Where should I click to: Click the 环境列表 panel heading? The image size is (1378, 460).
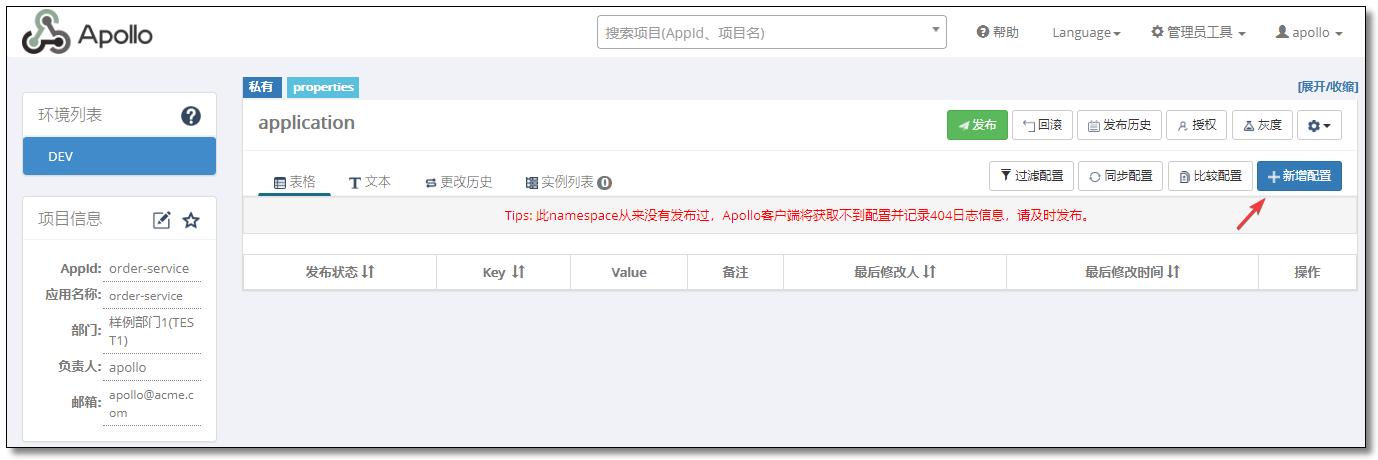click(x=70, y=115)
